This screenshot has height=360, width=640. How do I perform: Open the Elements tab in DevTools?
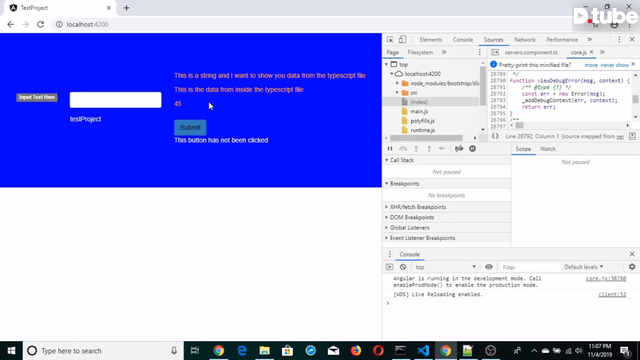pos(431,40)
